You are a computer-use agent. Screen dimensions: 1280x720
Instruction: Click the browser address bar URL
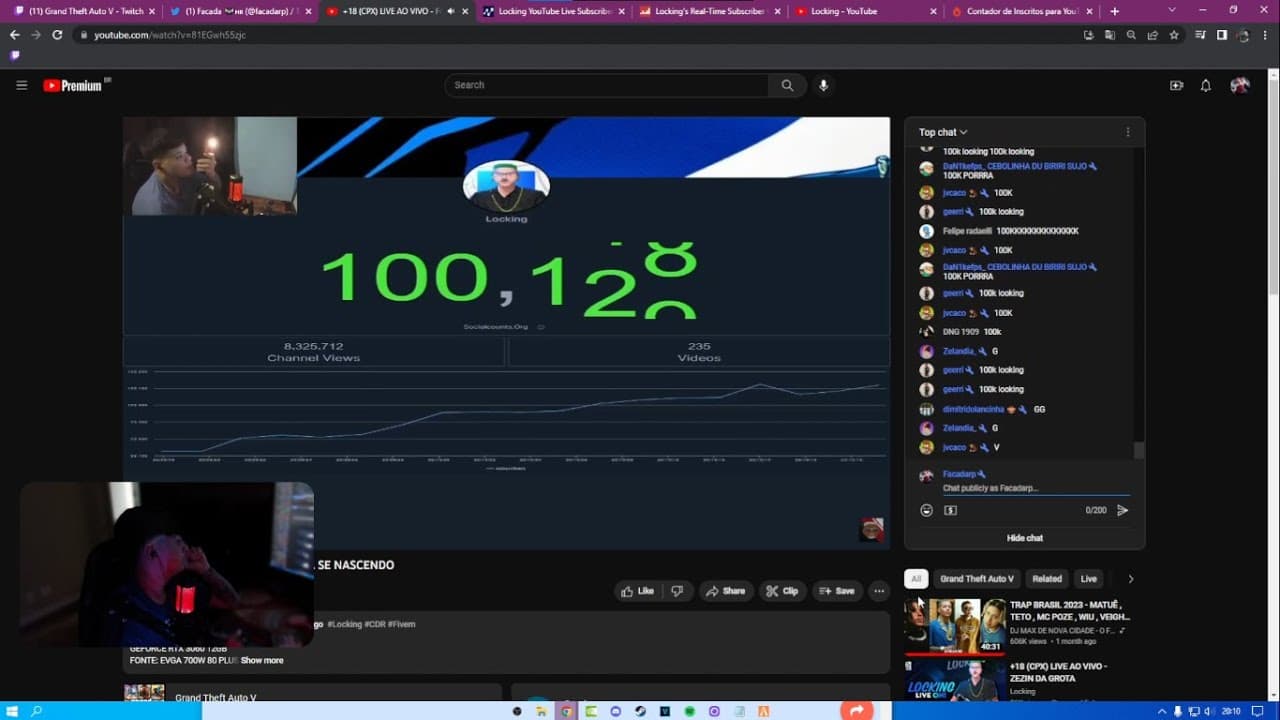[x=170, y=34]
